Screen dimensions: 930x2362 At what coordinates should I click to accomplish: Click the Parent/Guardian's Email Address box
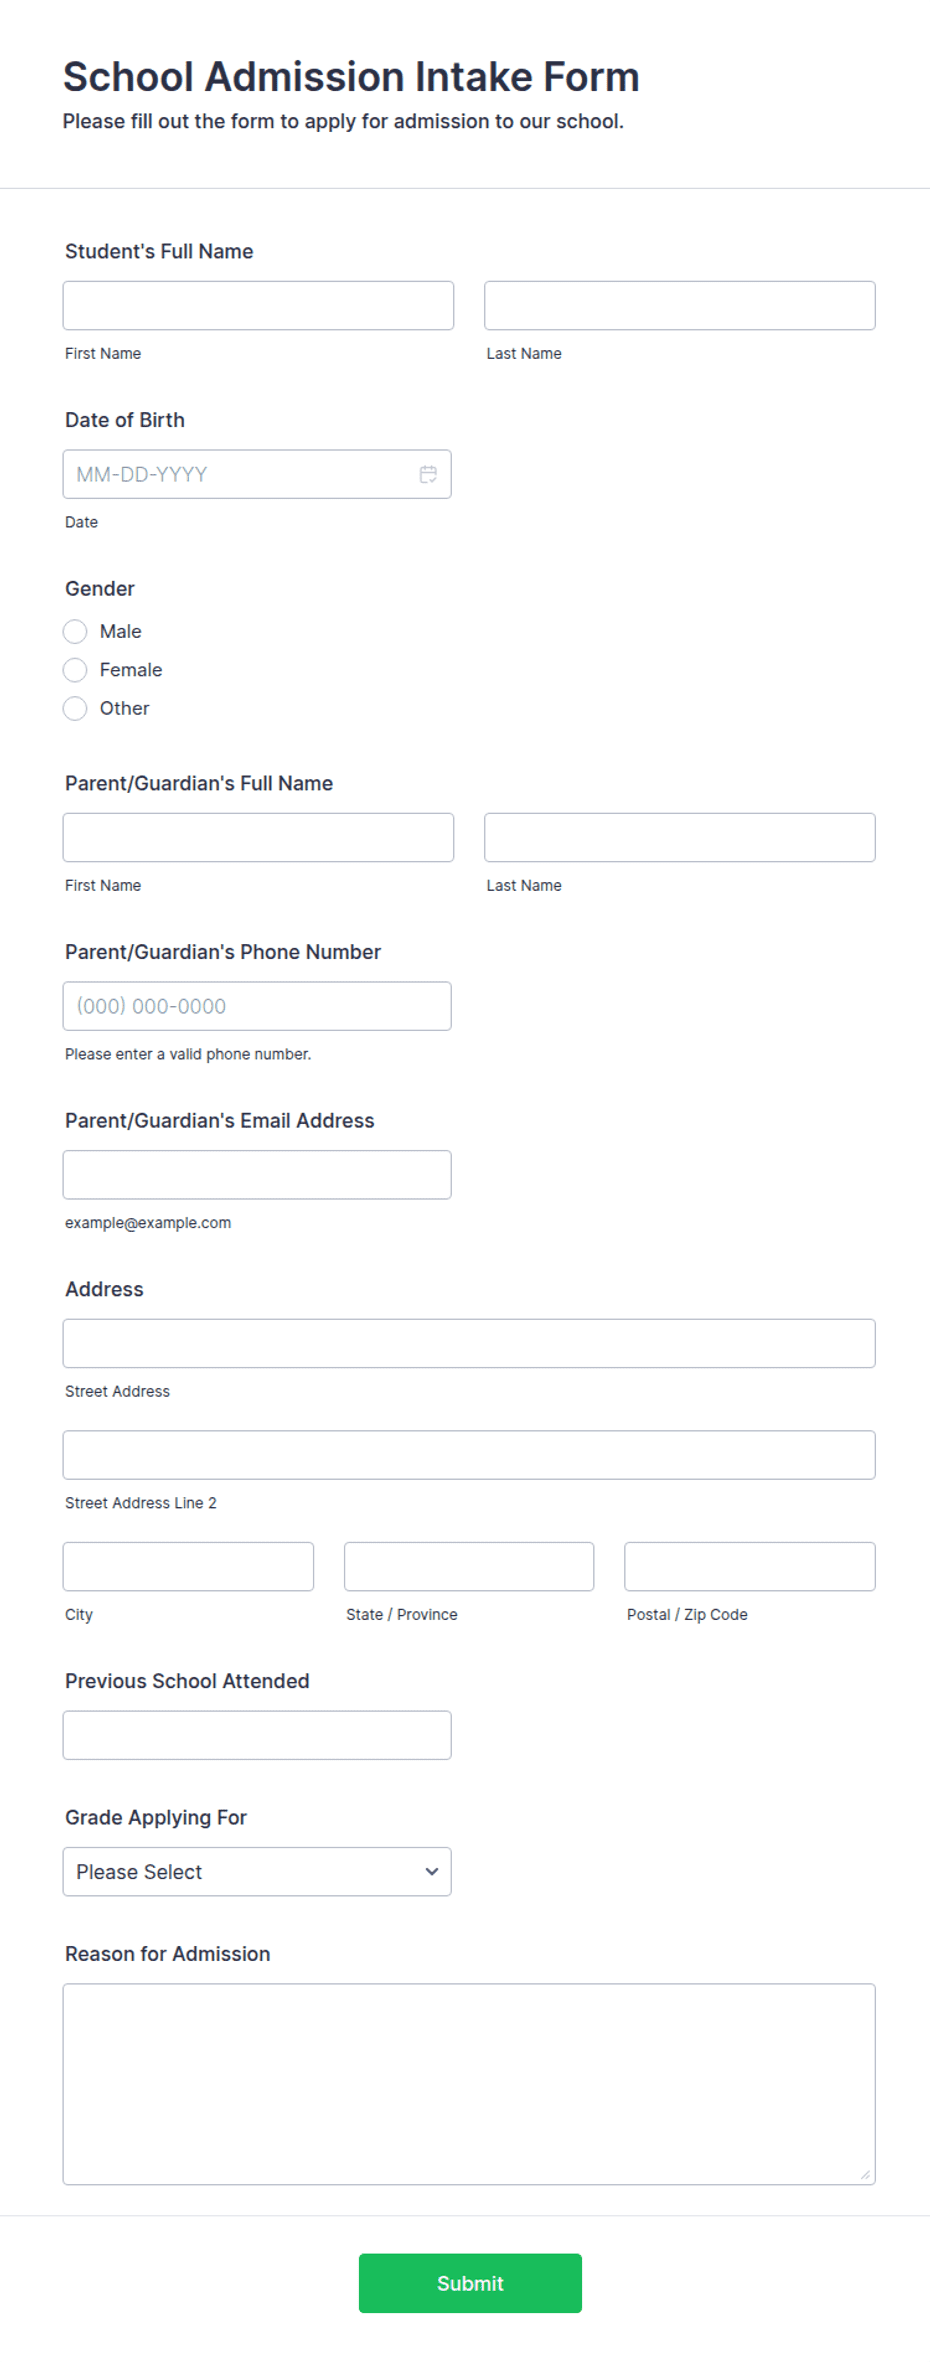tap(257, 1174)
